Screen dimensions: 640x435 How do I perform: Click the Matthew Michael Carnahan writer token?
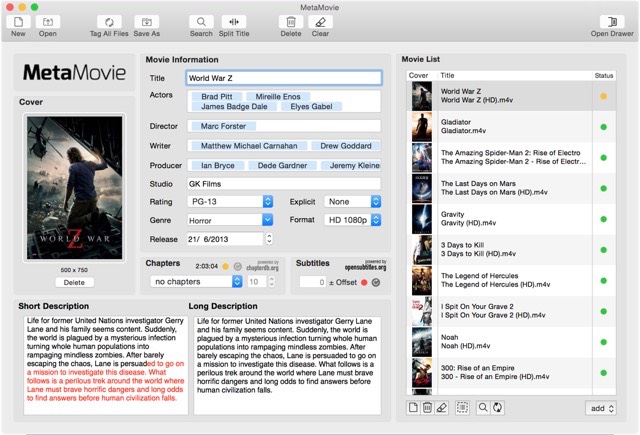point(249,146)
